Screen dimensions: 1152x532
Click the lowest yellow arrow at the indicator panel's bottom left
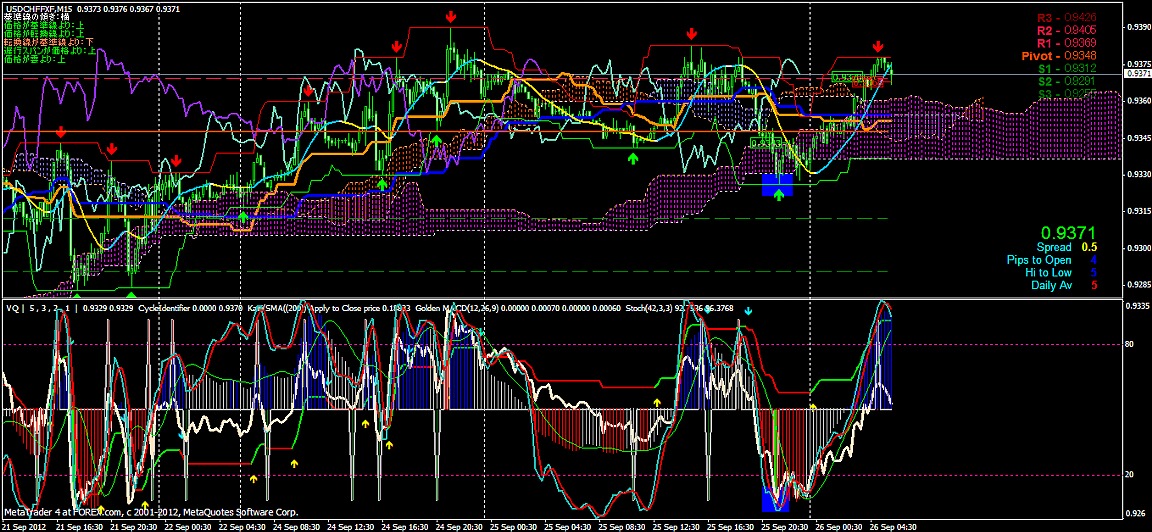coord(145,505)
